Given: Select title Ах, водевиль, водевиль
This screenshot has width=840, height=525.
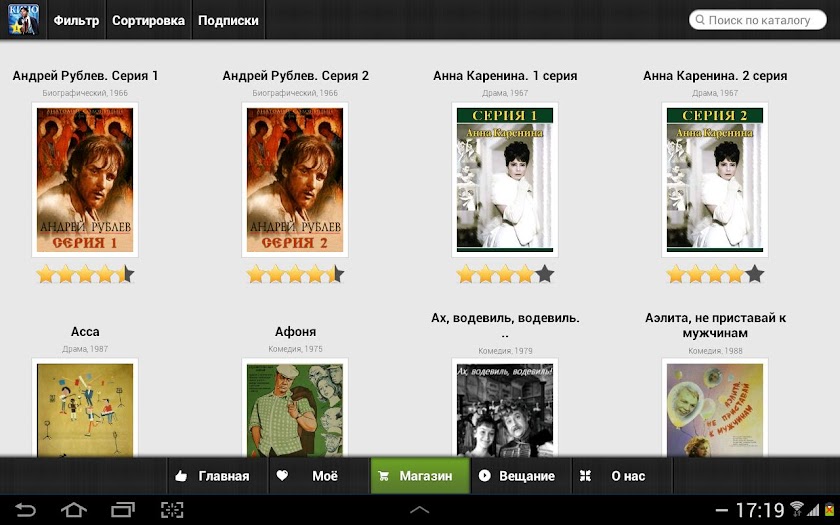Looking at the screenshot, I should (505, 325).
